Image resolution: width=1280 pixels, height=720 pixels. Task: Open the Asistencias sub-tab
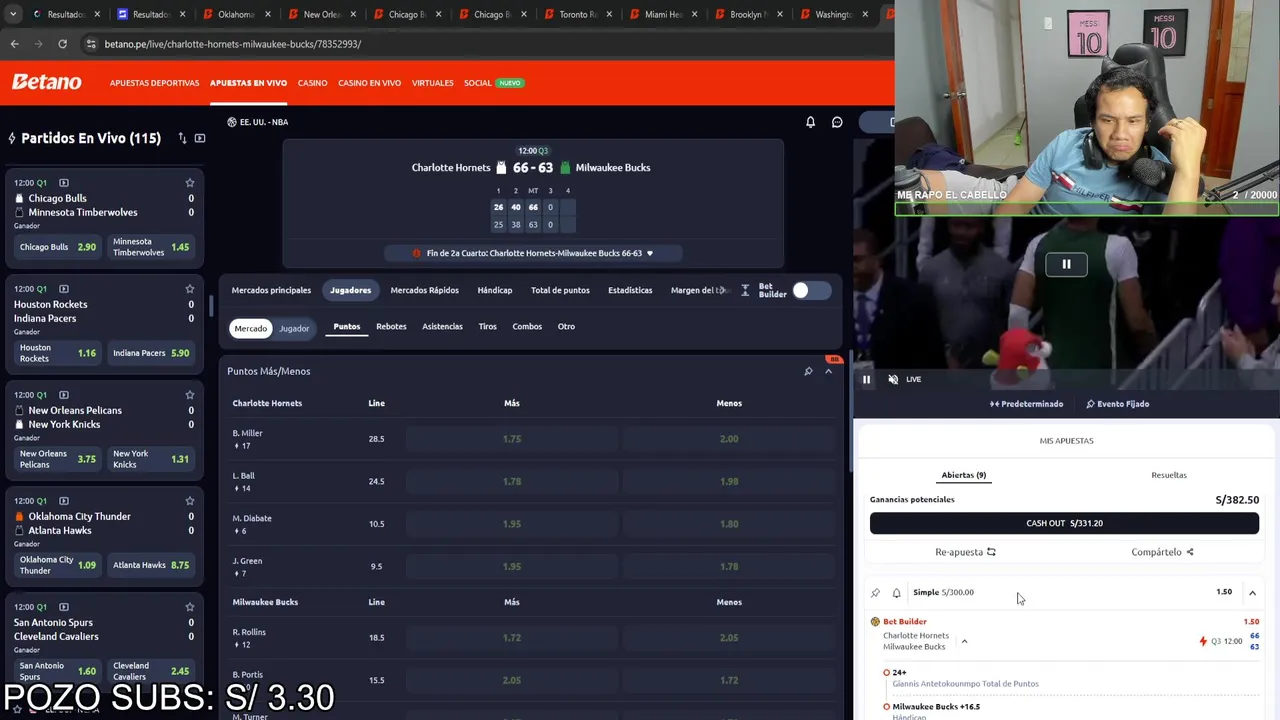442,326
